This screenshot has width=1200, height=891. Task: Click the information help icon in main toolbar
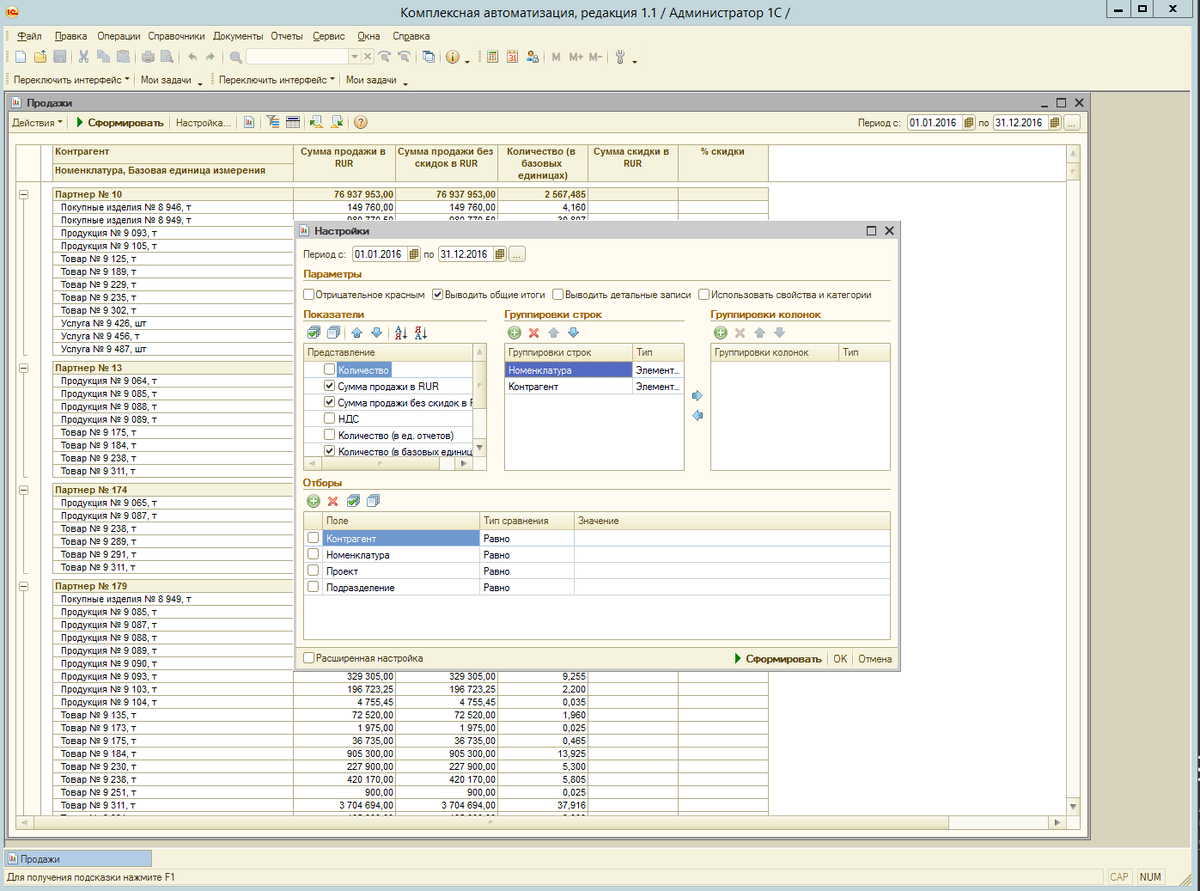point(453,57)
